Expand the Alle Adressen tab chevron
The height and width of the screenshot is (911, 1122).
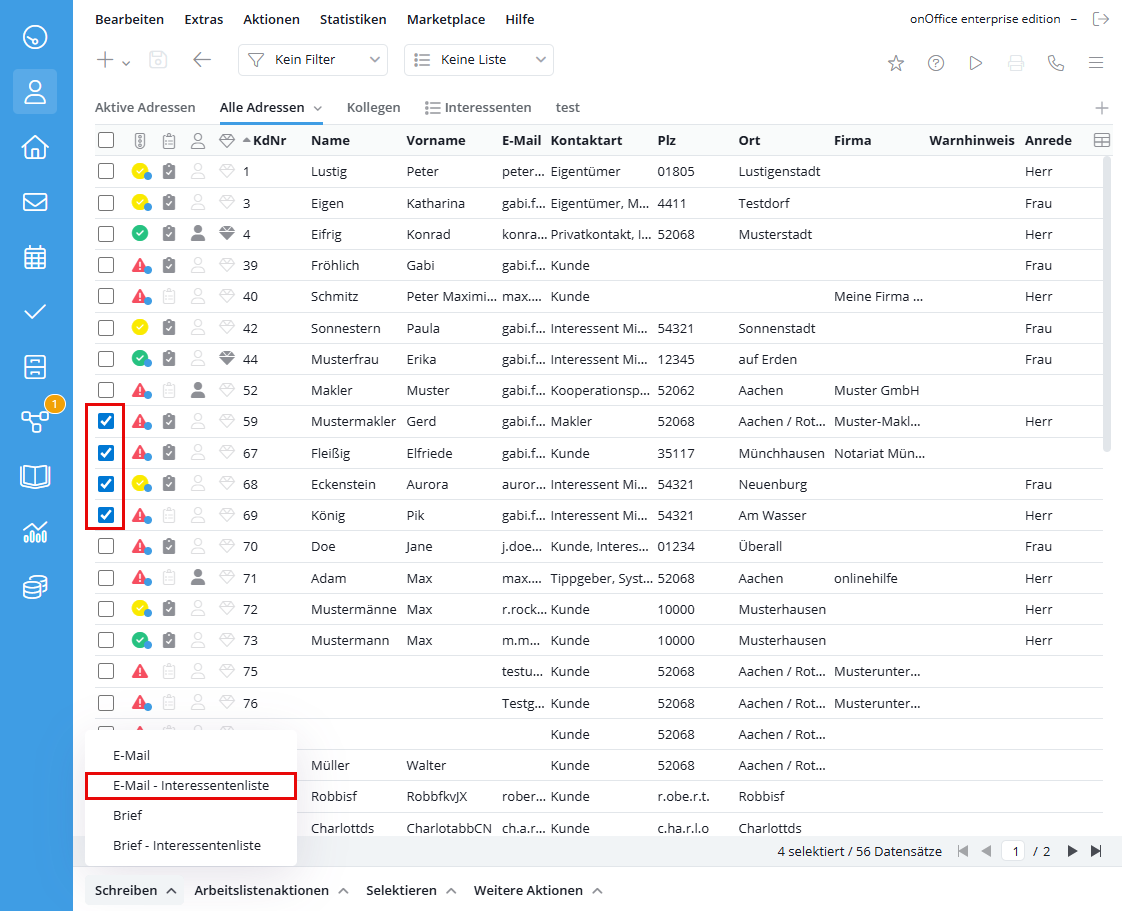(318, 109)
